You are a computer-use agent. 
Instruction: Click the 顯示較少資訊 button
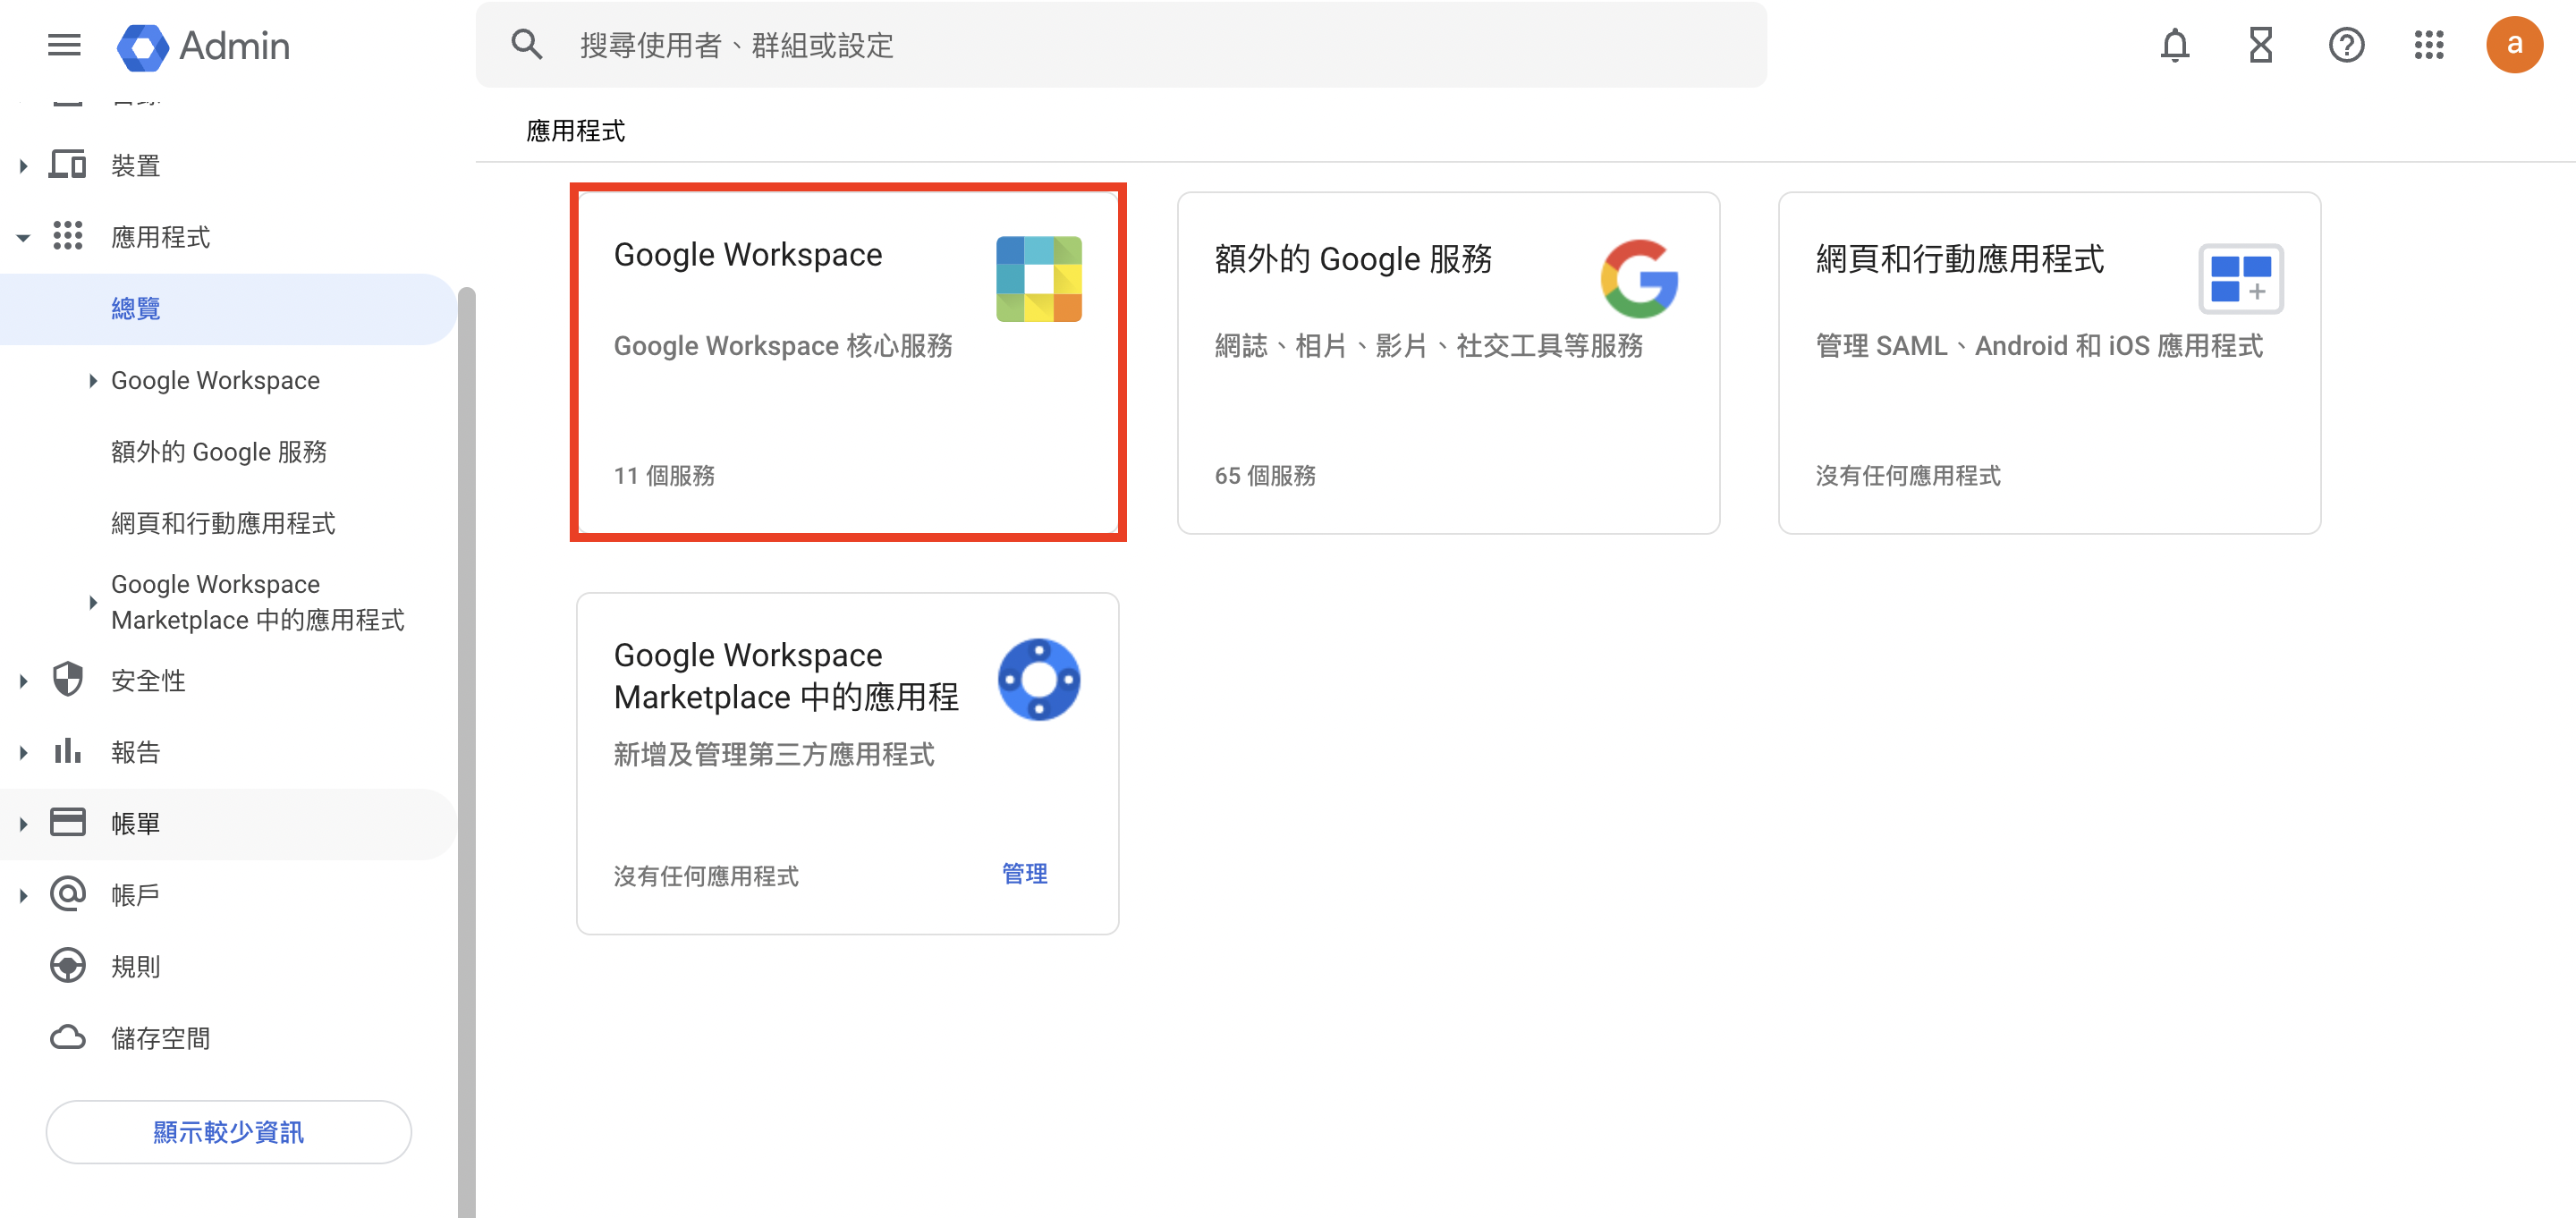pos(228,1132)
